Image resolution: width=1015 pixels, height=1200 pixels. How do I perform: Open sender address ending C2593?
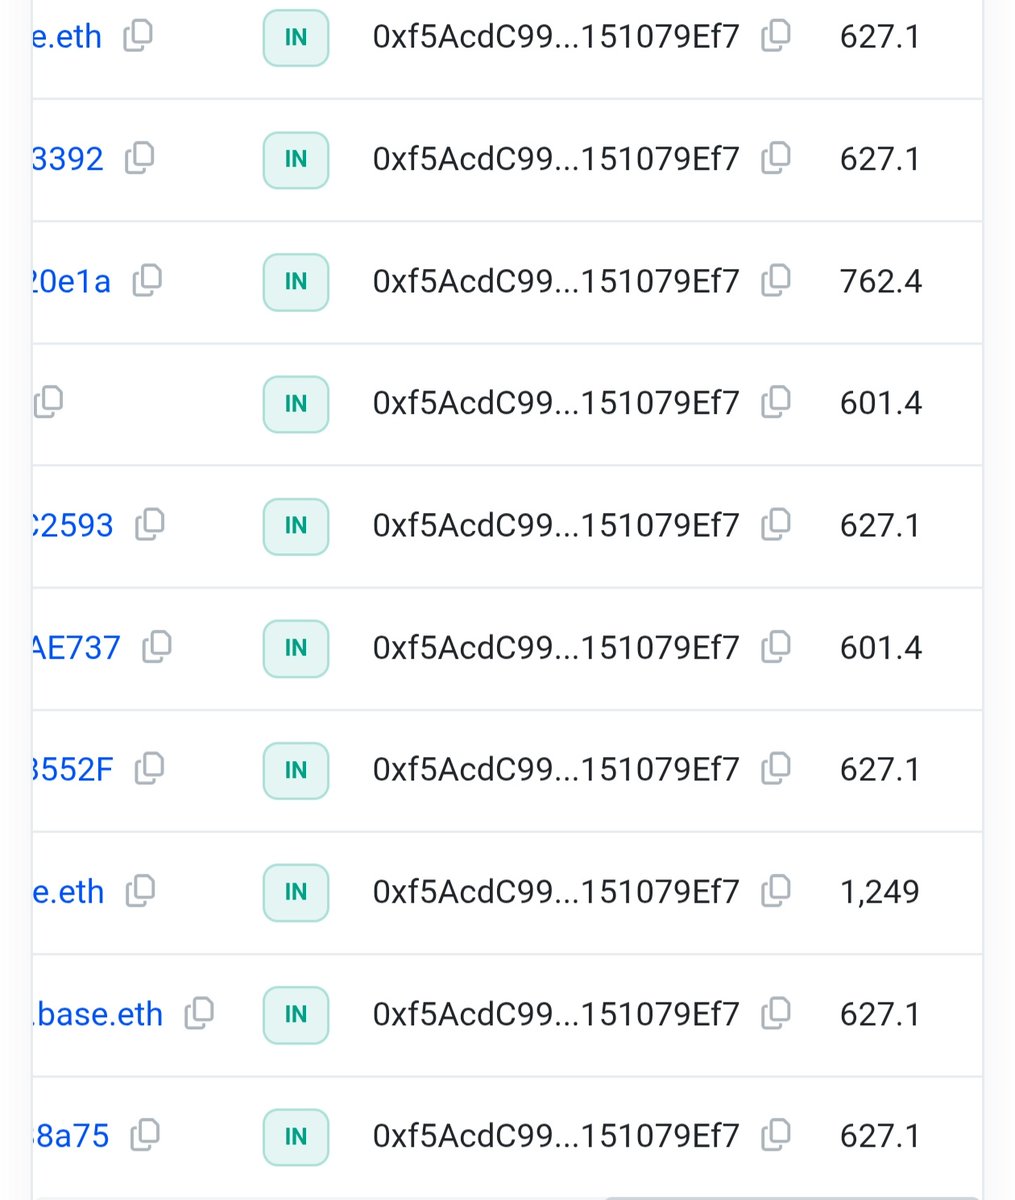(x=73, y=525)
